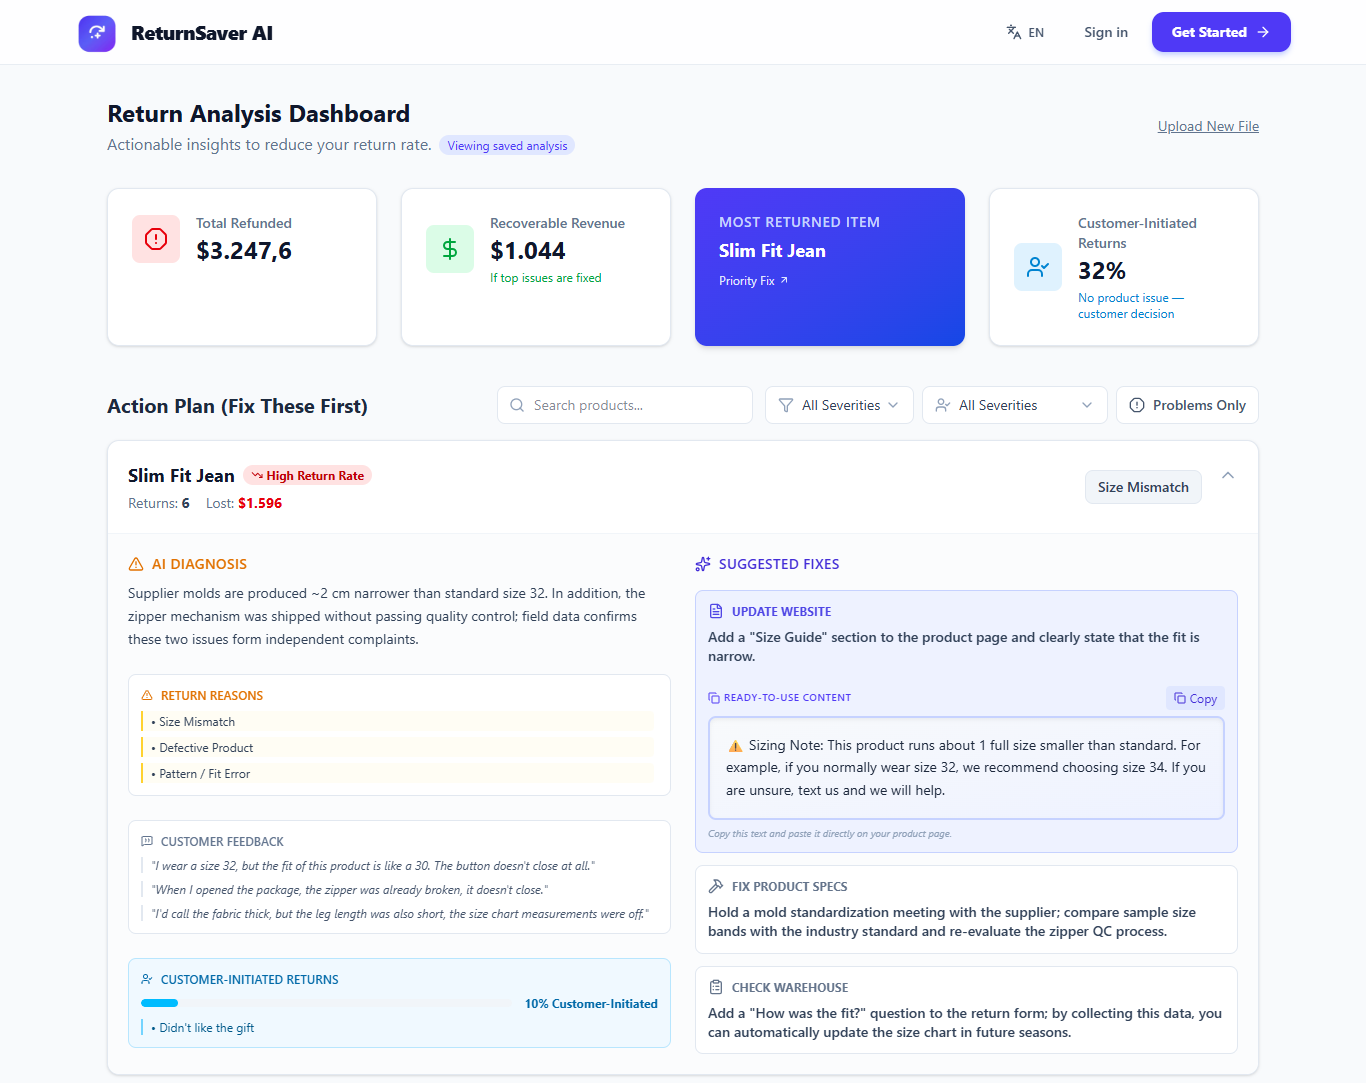Open the EN language menu

click(x=1025, y=32)
